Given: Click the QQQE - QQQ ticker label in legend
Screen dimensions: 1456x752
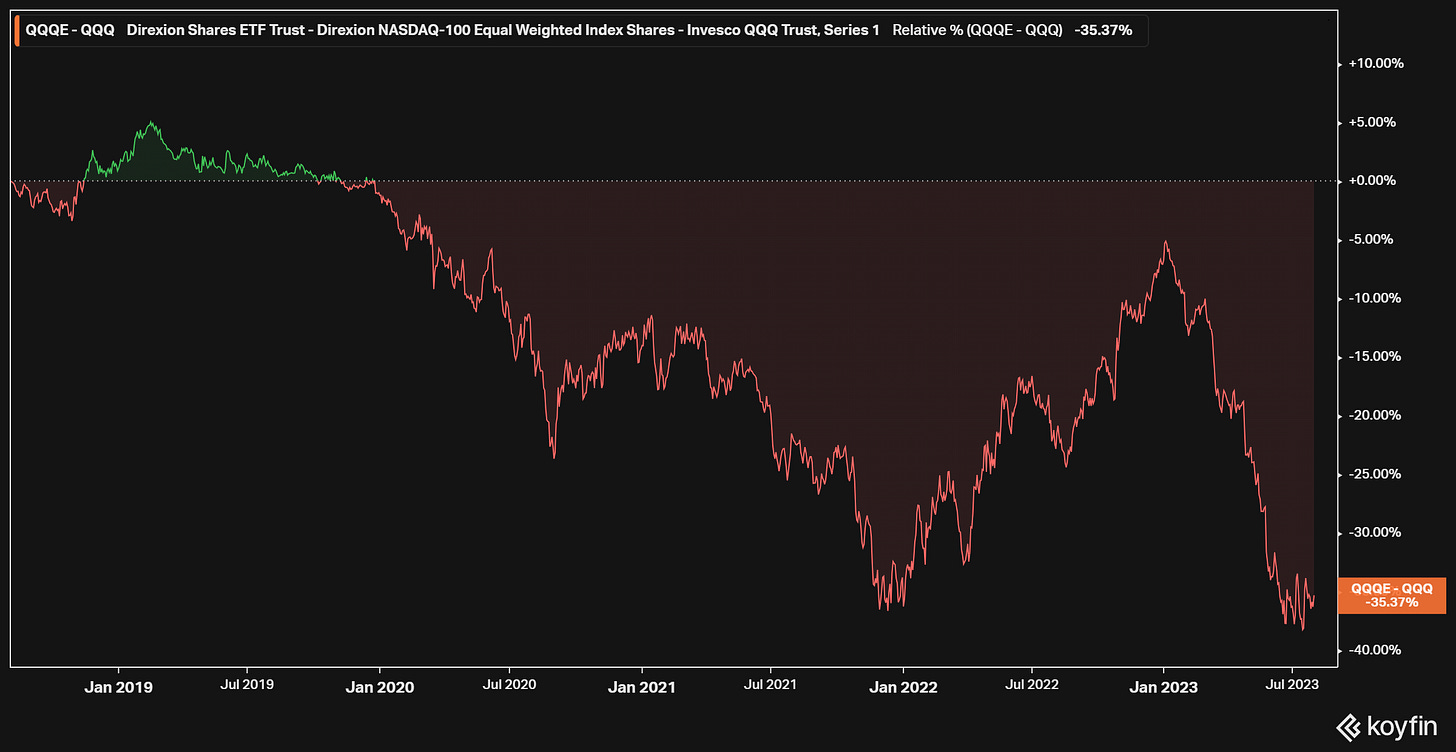Looking at the screenshot, I should tap(70, 31).
